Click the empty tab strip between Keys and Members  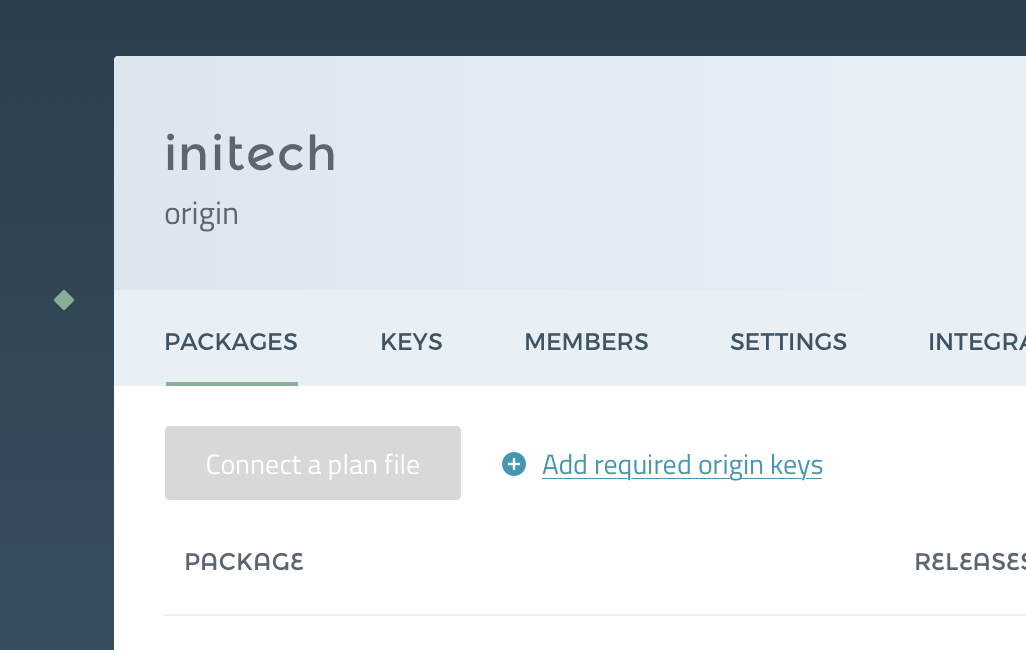click(484, 340)
